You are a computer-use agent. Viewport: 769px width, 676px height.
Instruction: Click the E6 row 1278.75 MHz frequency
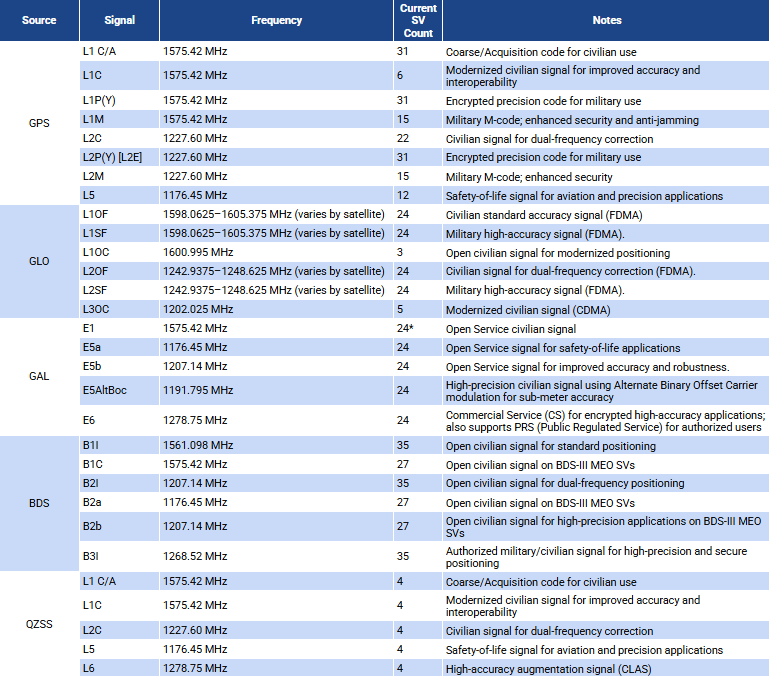tap(276, 420)
